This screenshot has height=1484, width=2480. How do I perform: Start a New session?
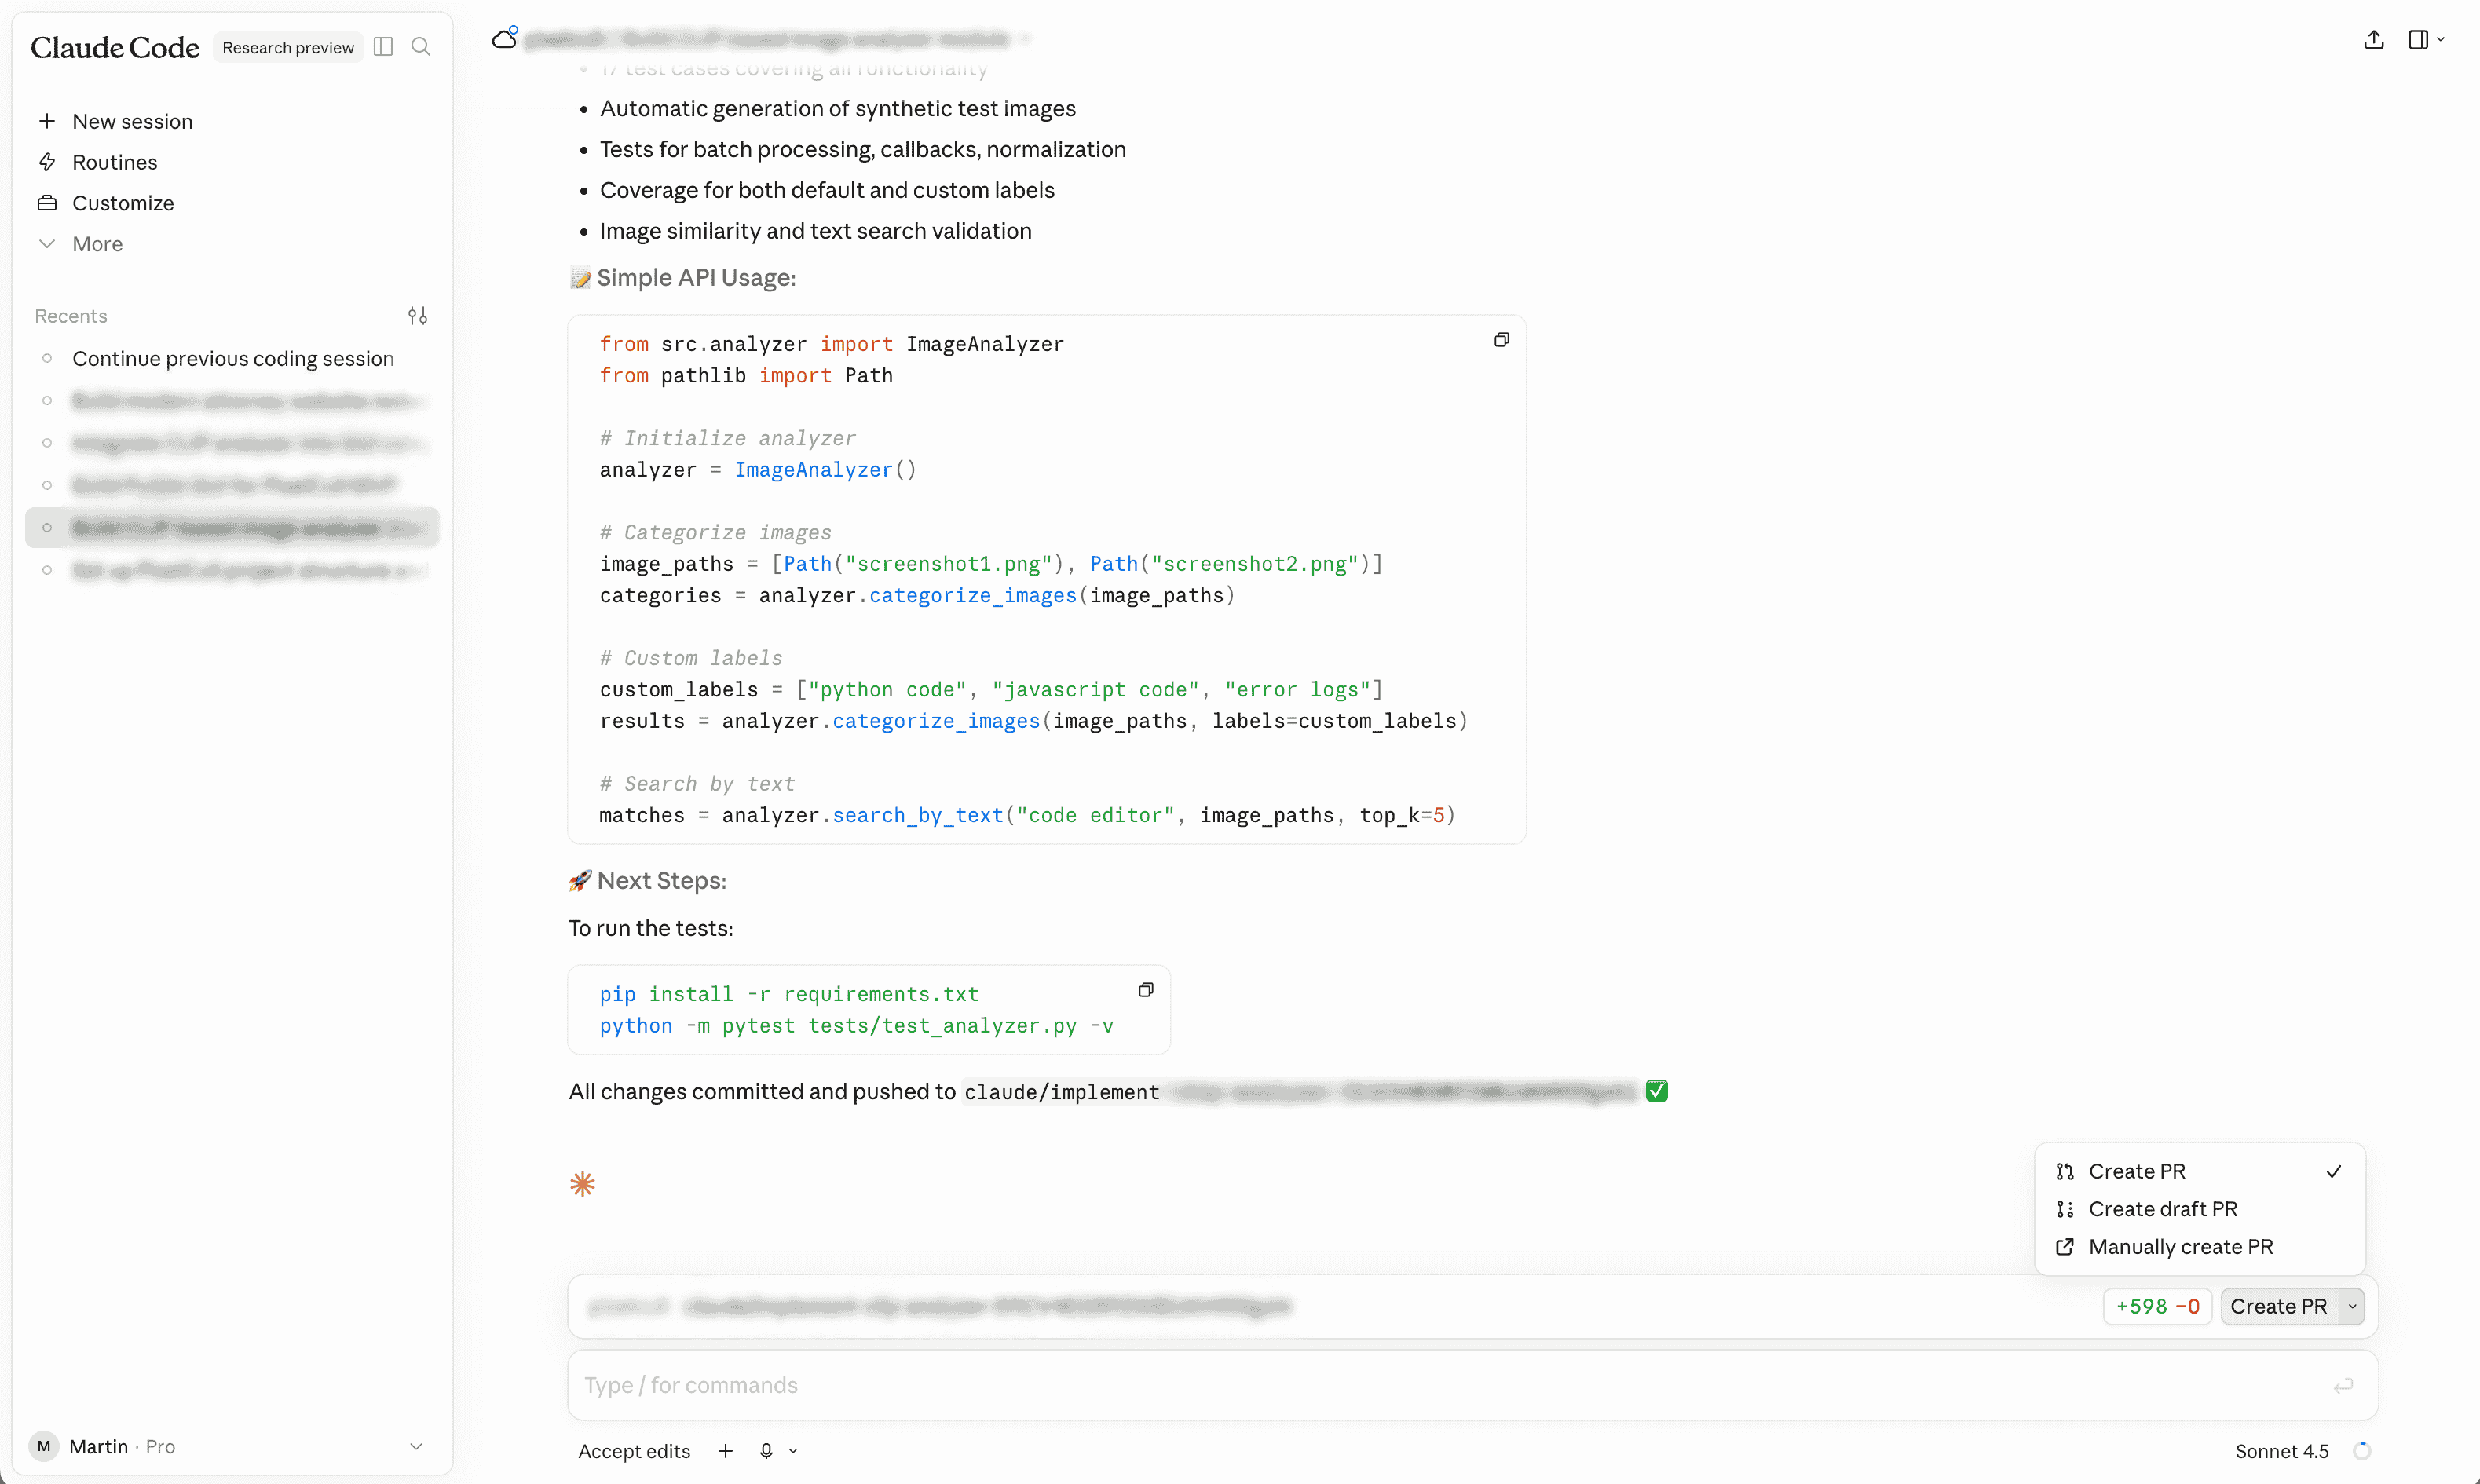(231, 121)
